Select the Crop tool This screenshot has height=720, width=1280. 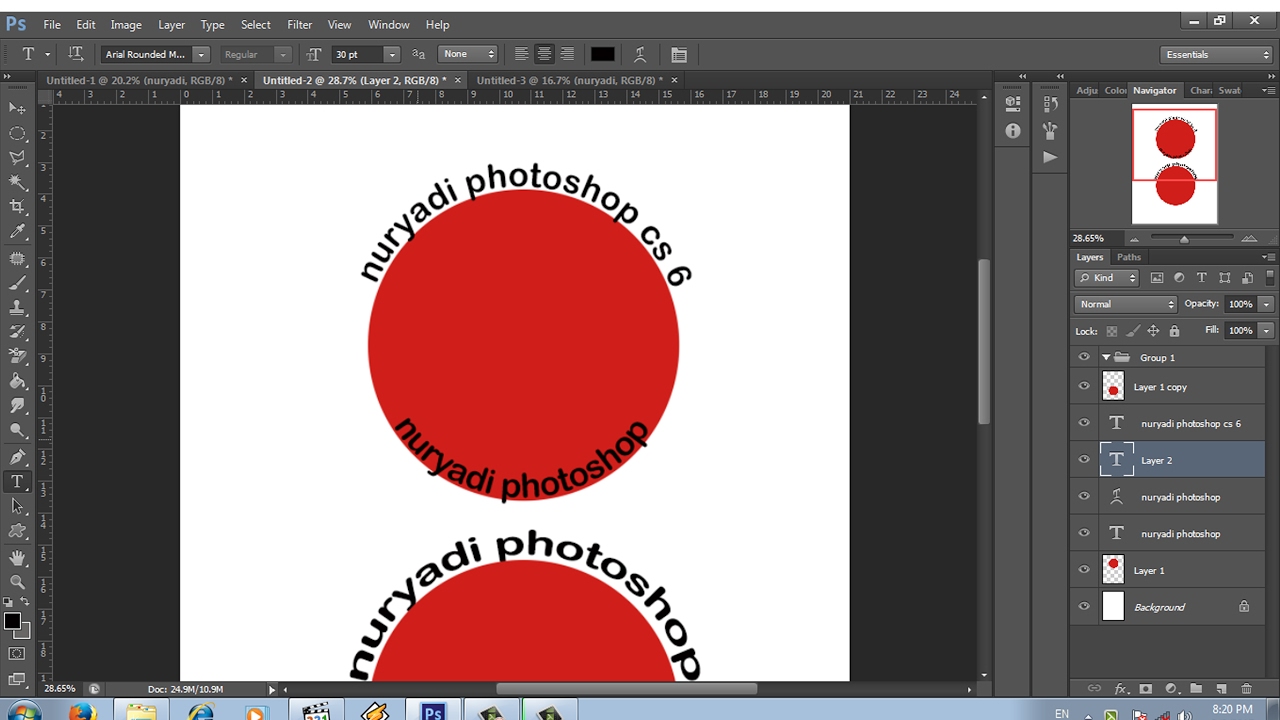tap(17, 207)
